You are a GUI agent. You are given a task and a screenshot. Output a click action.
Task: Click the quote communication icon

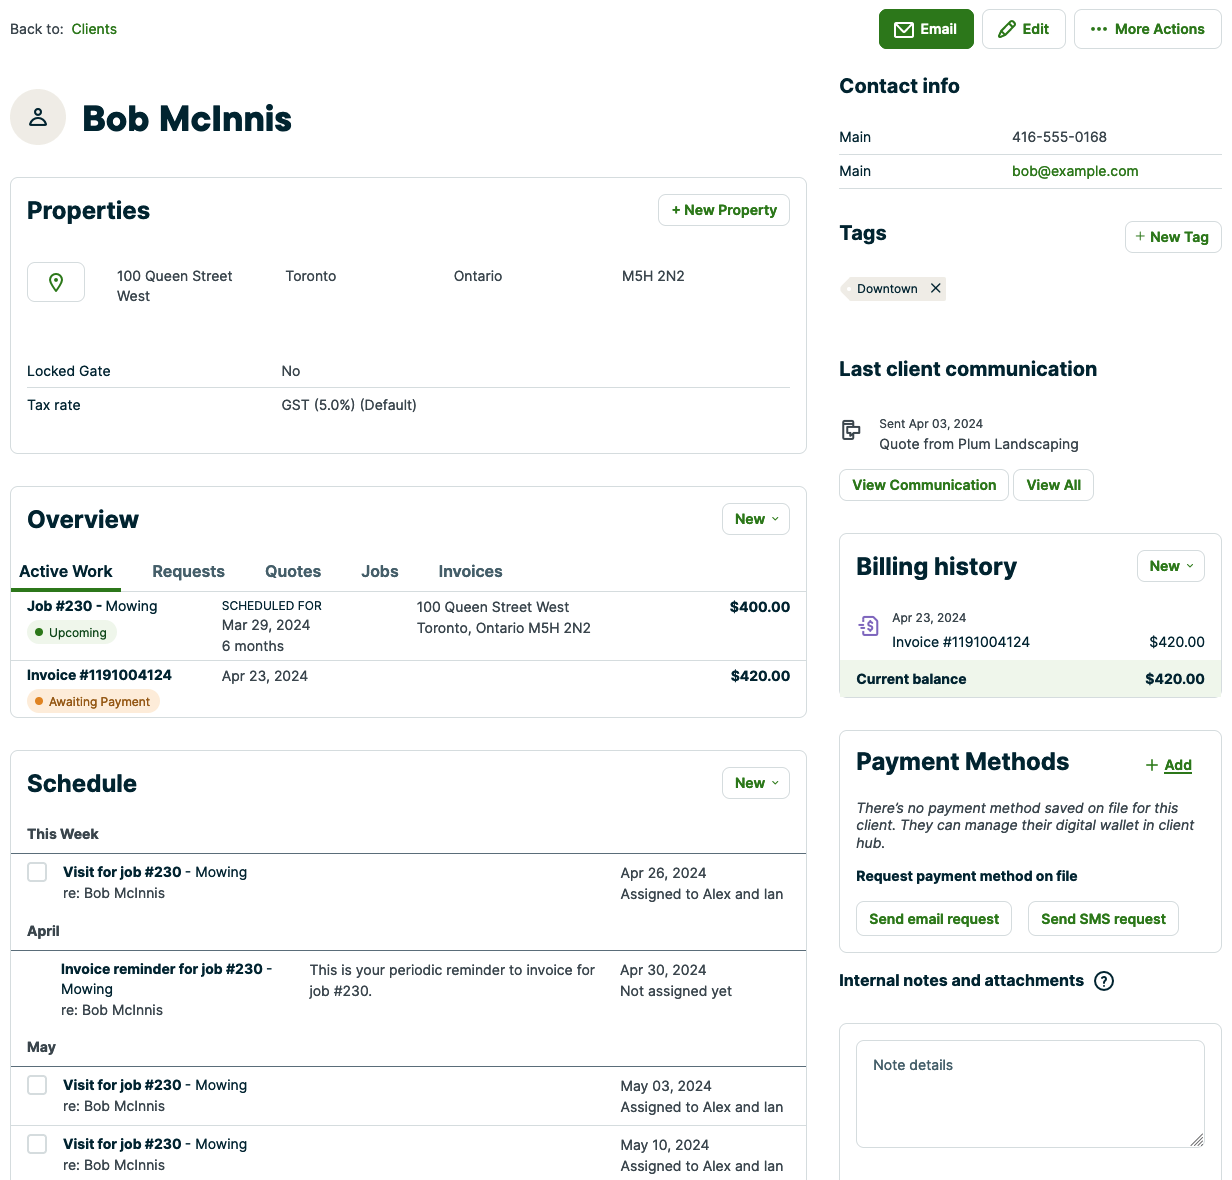coord(851,430)
